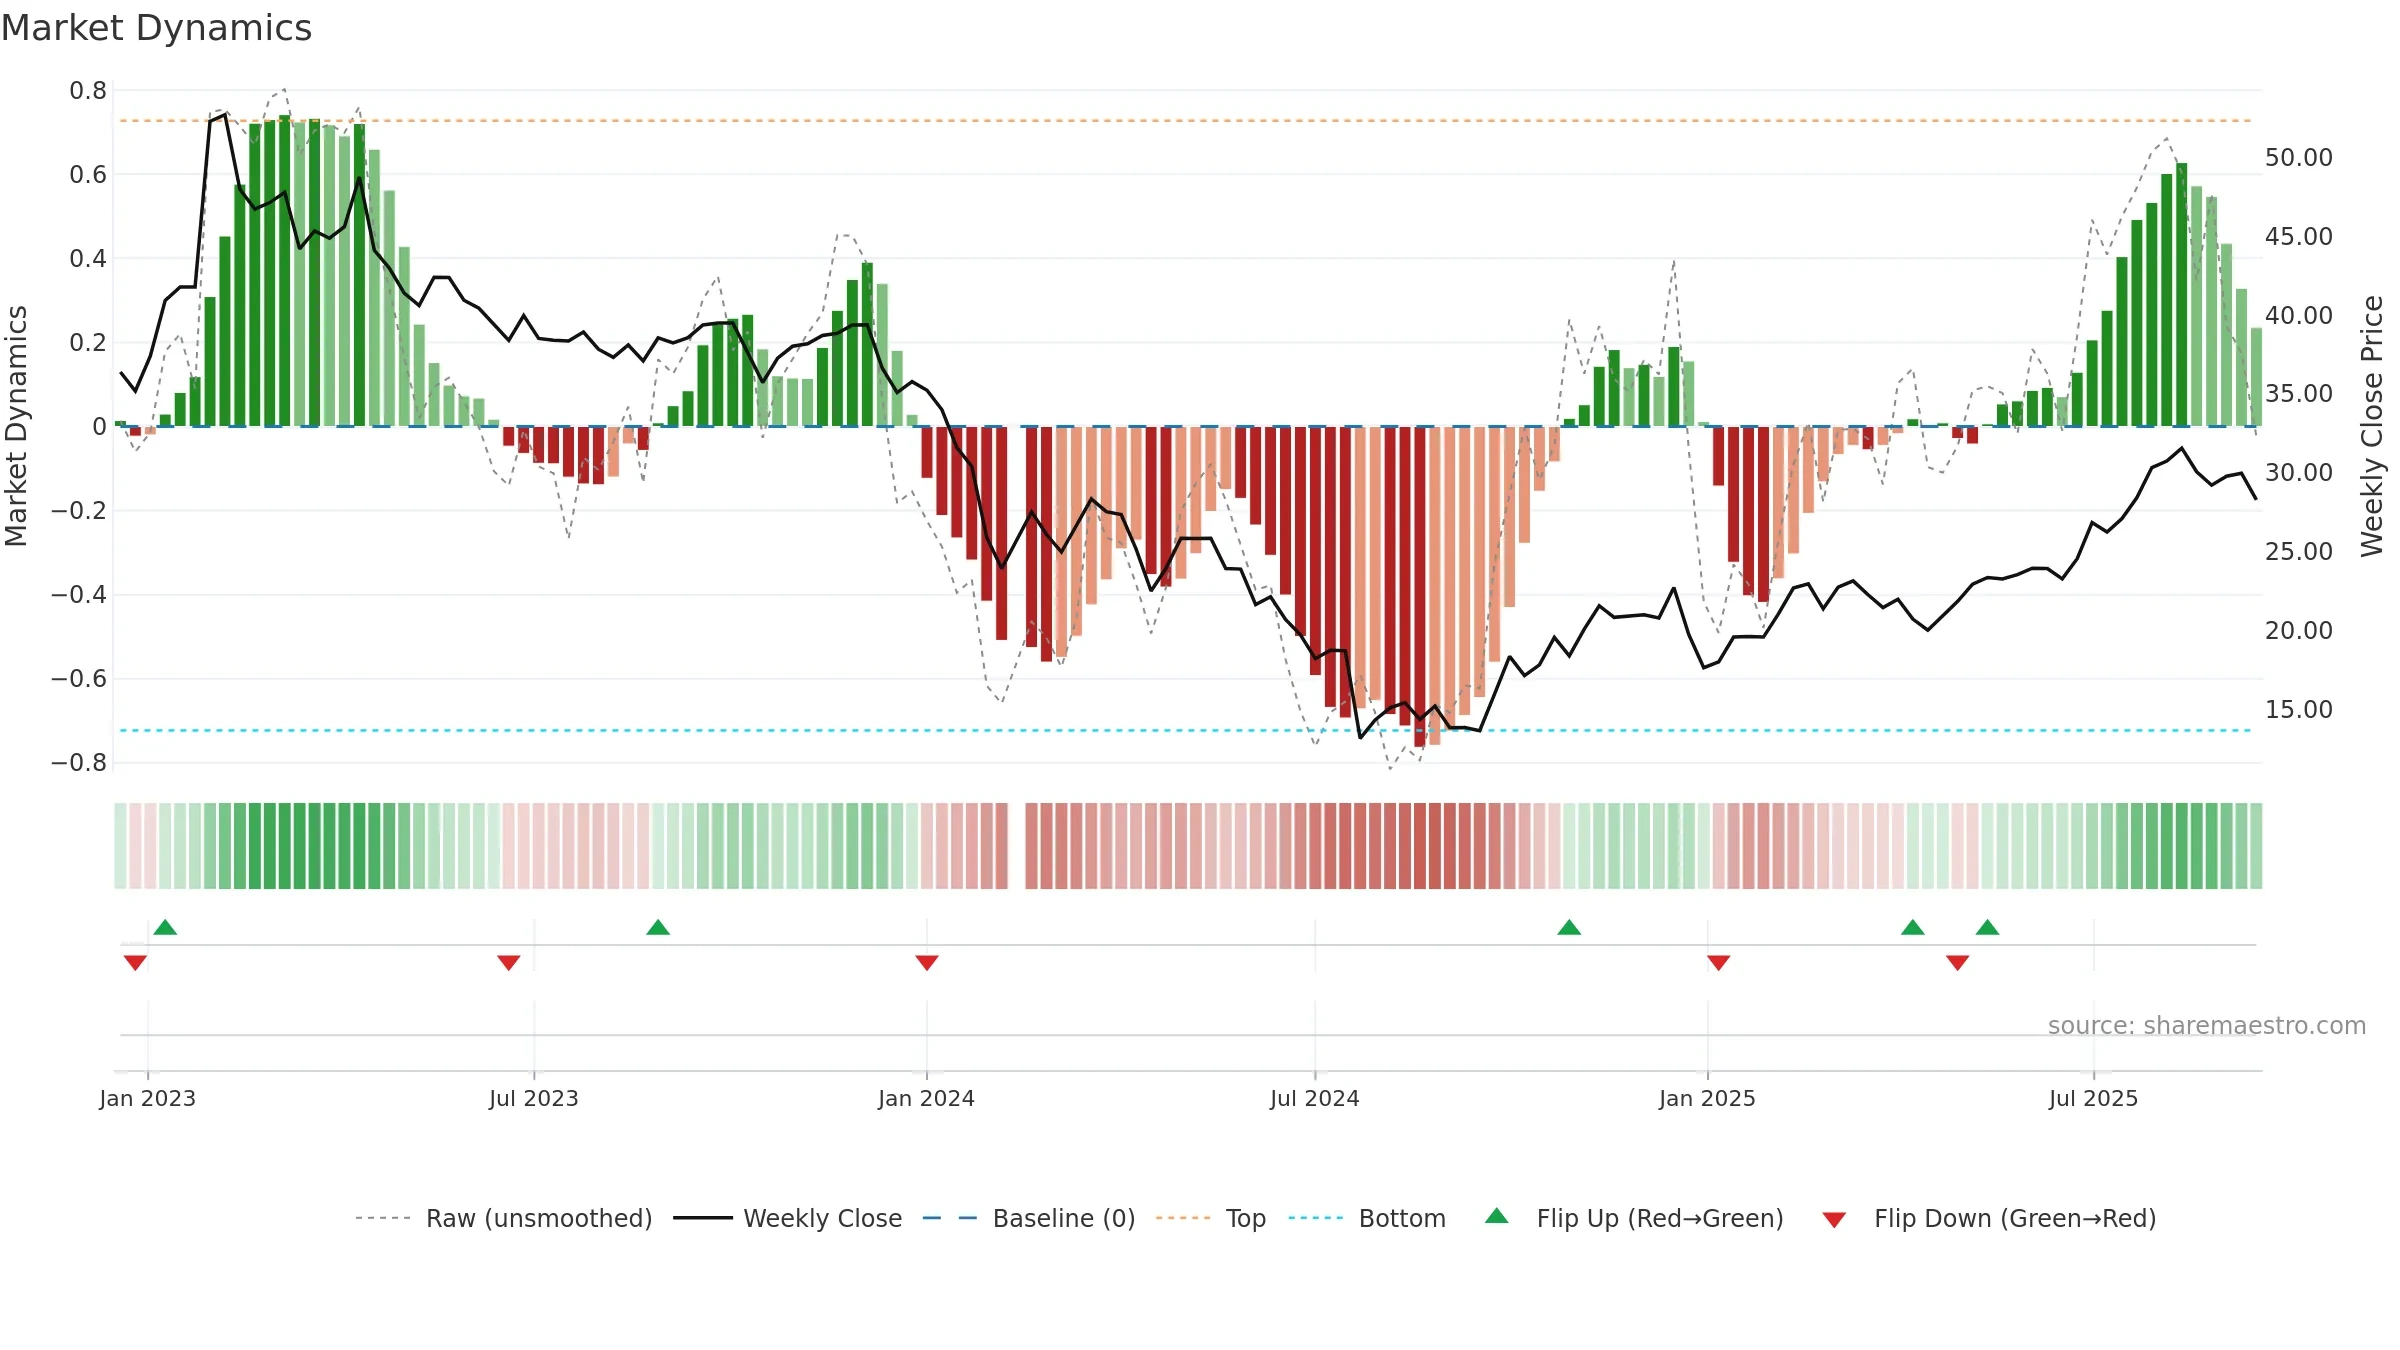Click the Market Dynamics left axis title

point(16,426)
